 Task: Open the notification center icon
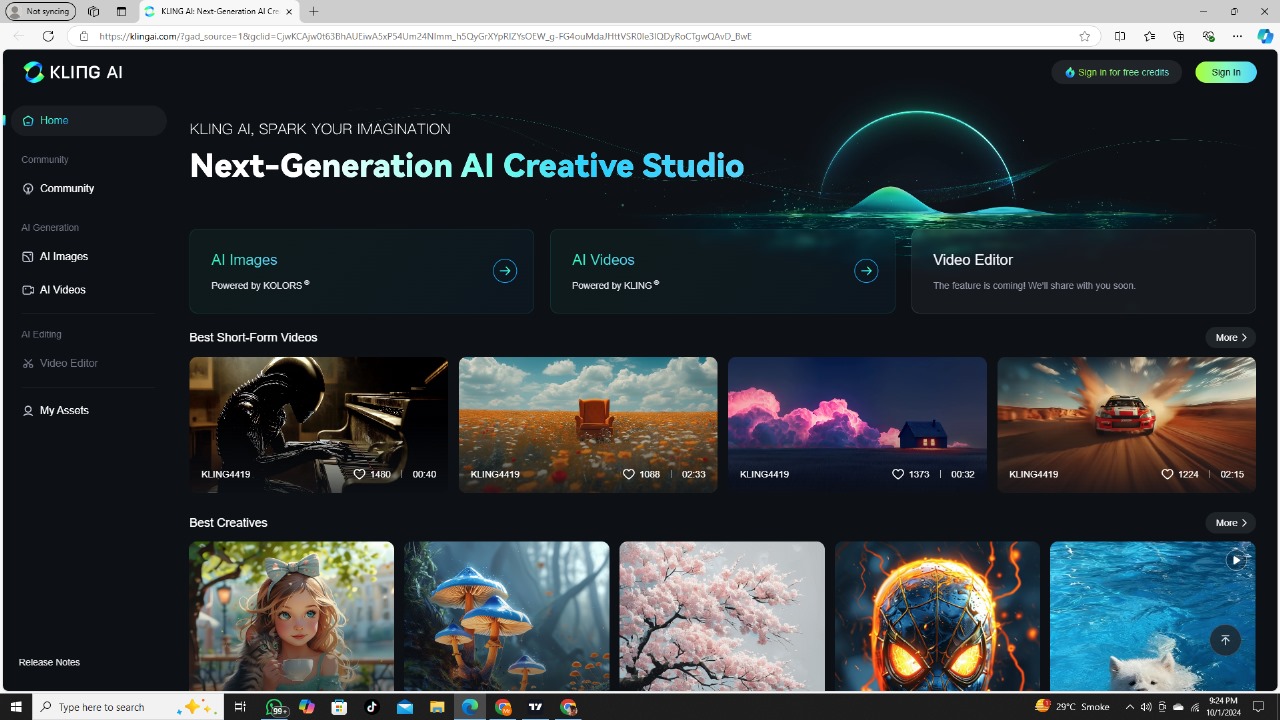pyautogui.click(x=1259, y=707)
